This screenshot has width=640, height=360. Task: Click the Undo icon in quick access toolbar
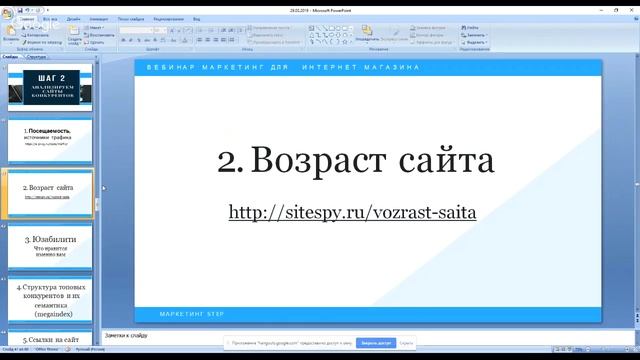coord(27,10)
